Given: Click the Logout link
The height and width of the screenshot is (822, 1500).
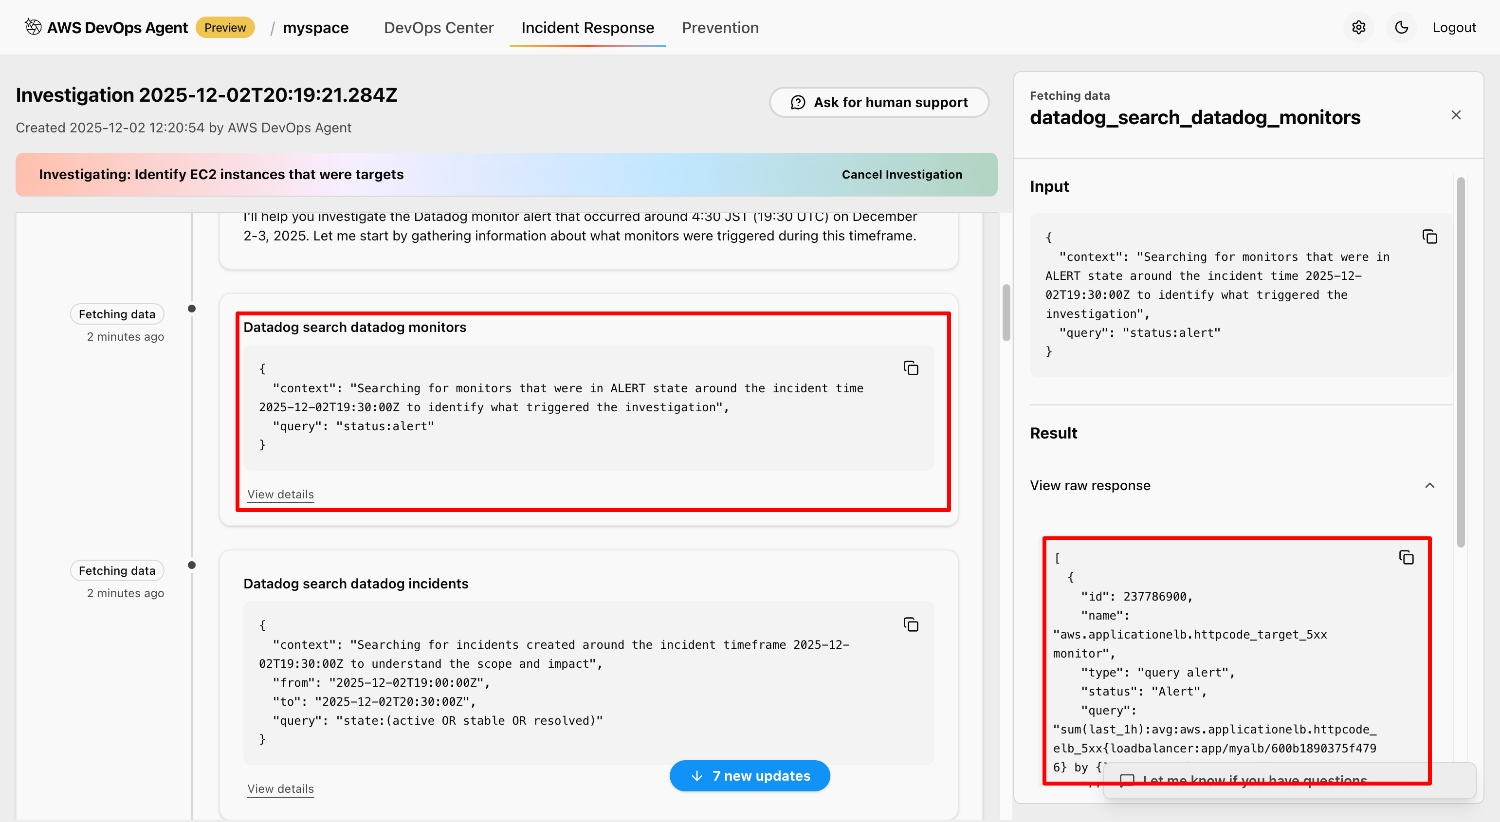Looking at the screenshot, I should pyautogui.click(x=1454, y=27).
